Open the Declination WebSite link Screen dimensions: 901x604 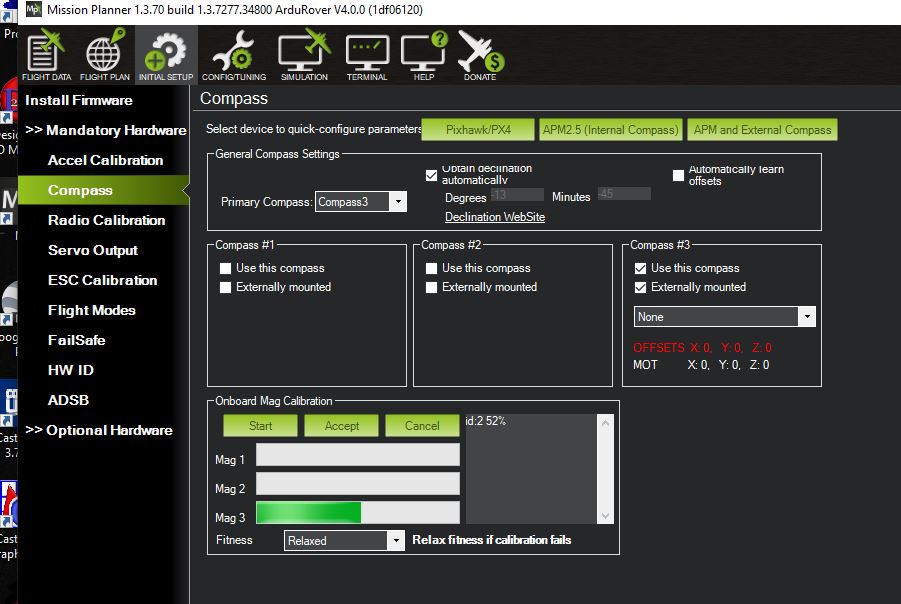(495, 217)
